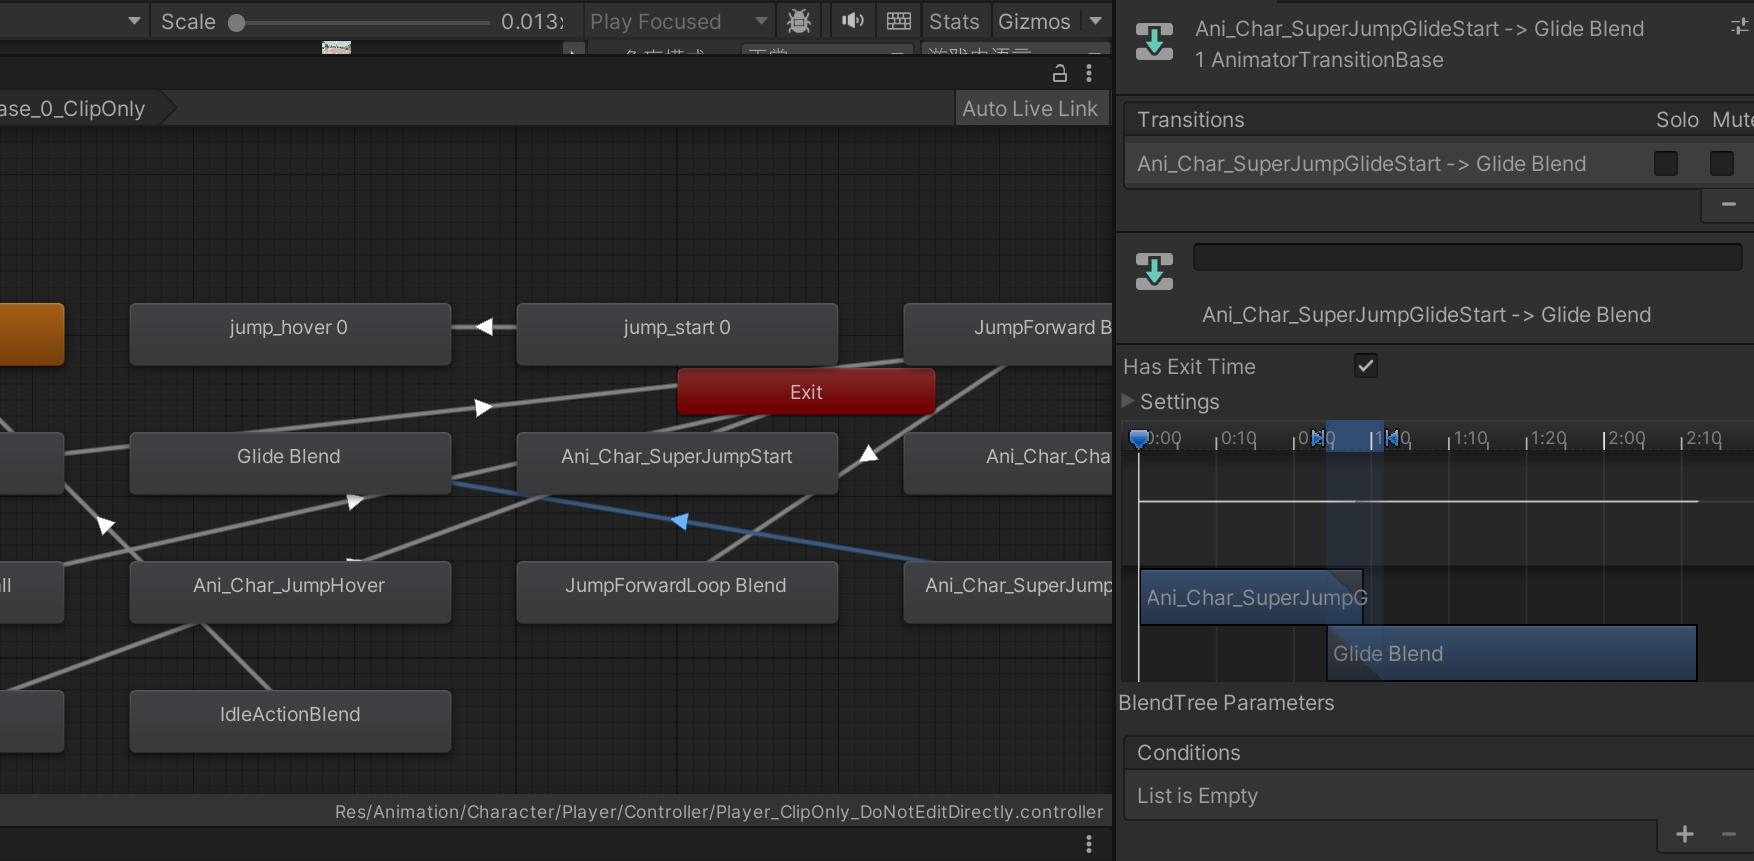The image size is (1754, 861).
Task: Select the blue Glide Blend transition arrow
Action: point(680,521)
